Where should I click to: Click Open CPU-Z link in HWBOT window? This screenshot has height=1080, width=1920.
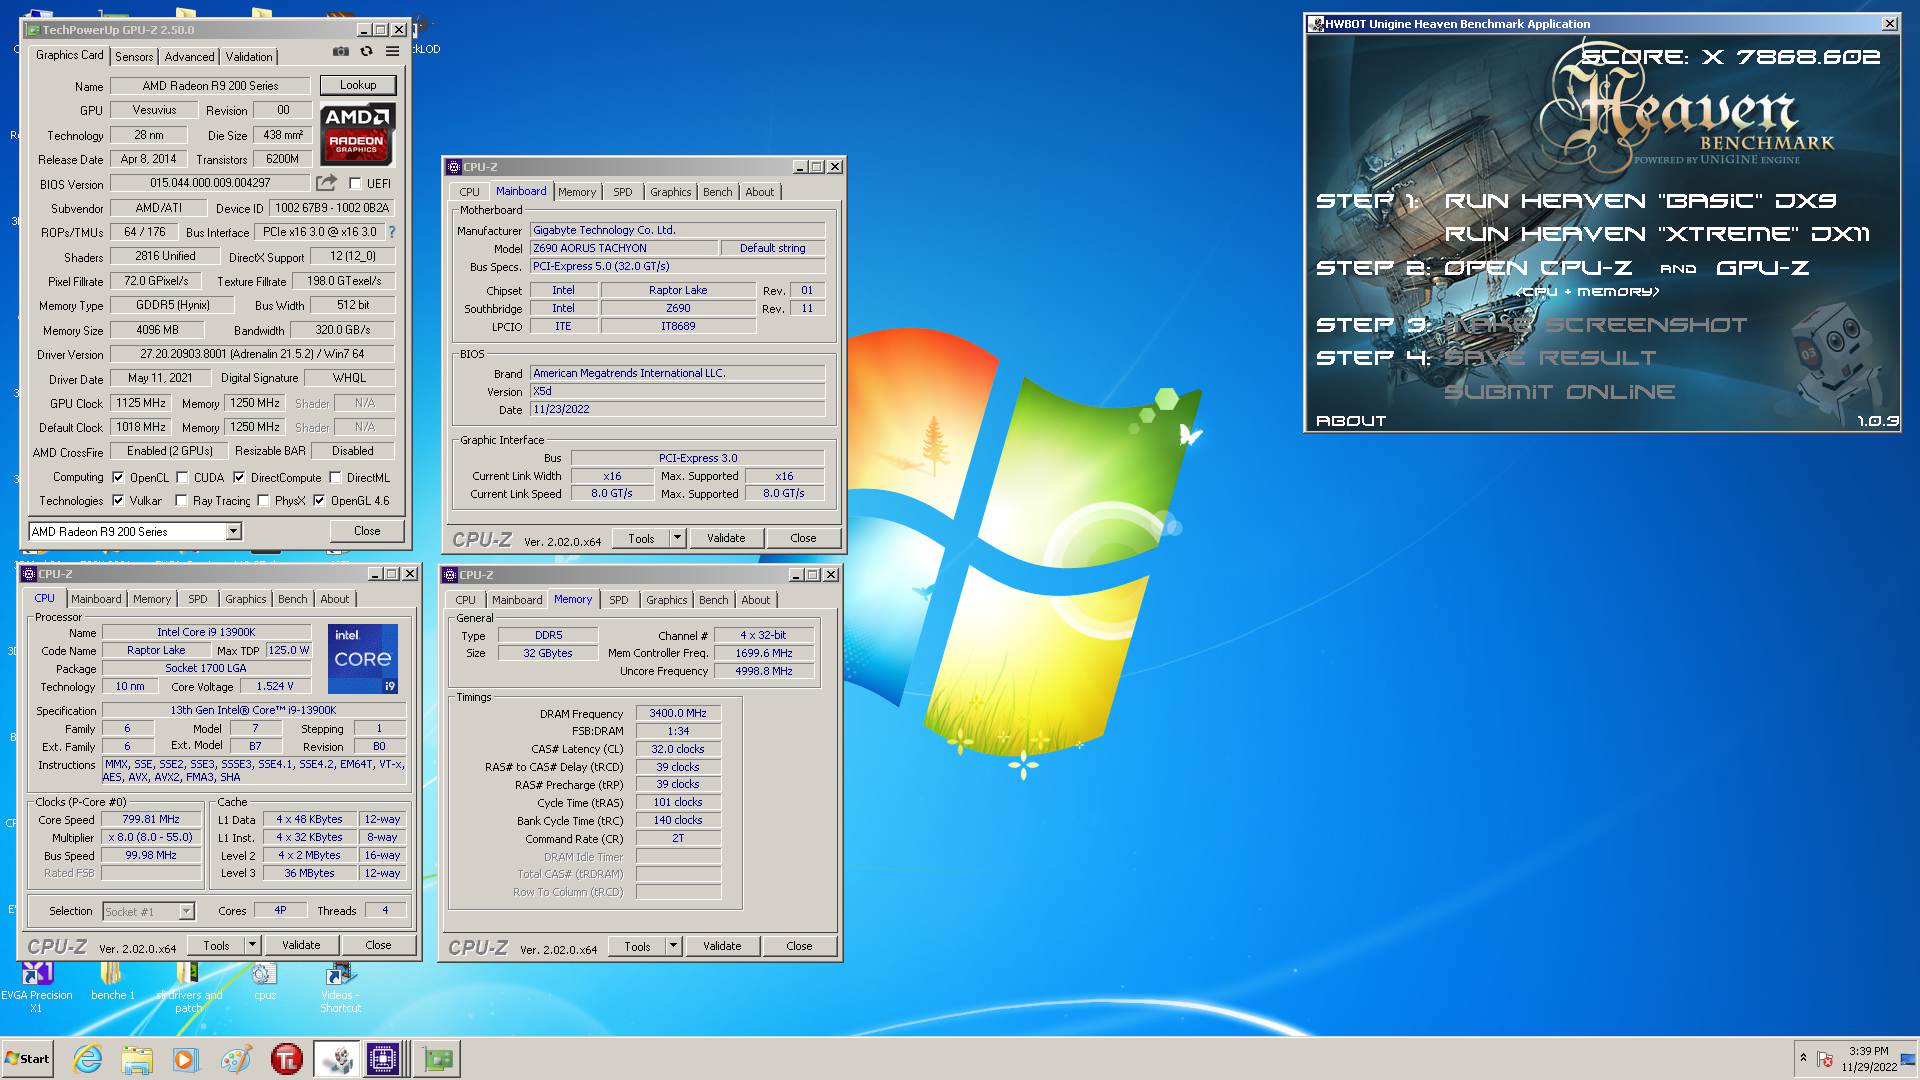click(x=1538, y=268)
